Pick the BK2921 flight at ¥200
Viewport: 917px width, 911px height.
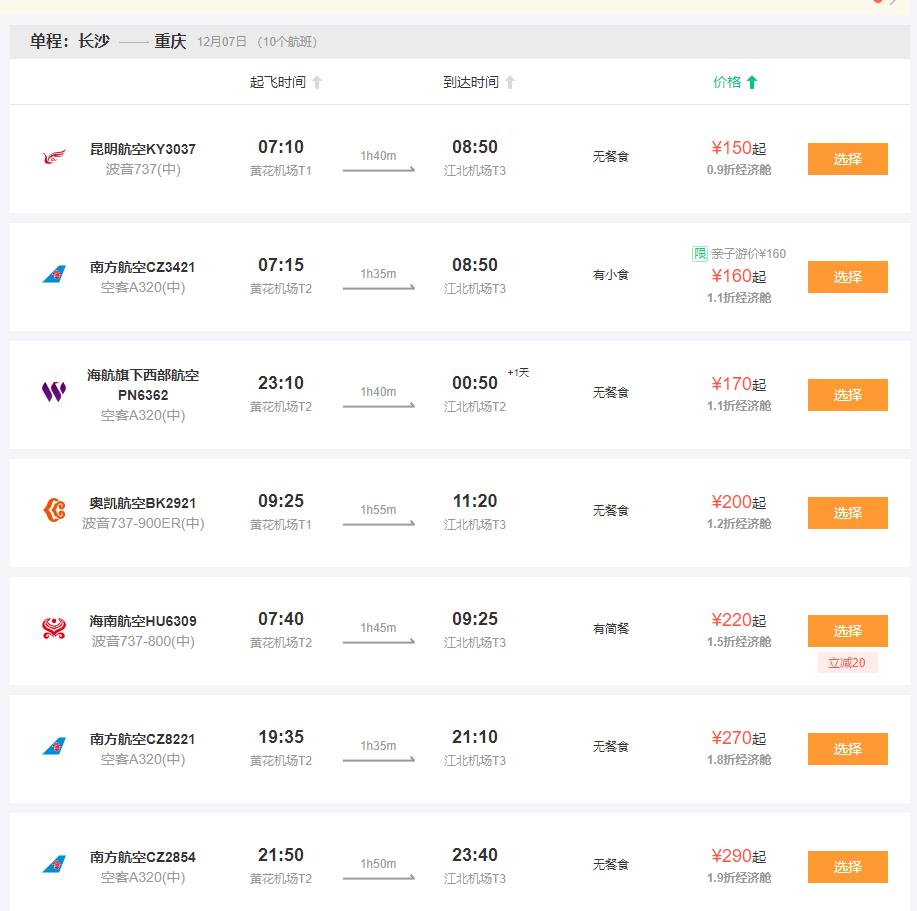coord(847,513)
